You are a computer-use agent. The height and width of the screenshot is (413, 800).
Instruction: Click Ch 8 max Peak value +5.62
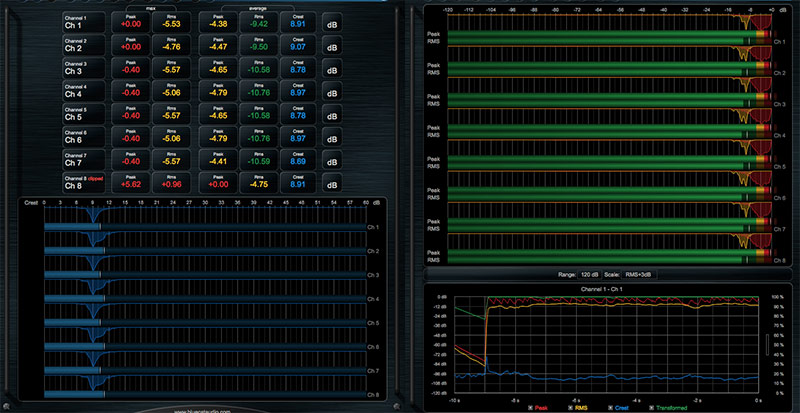click(131, 183)
